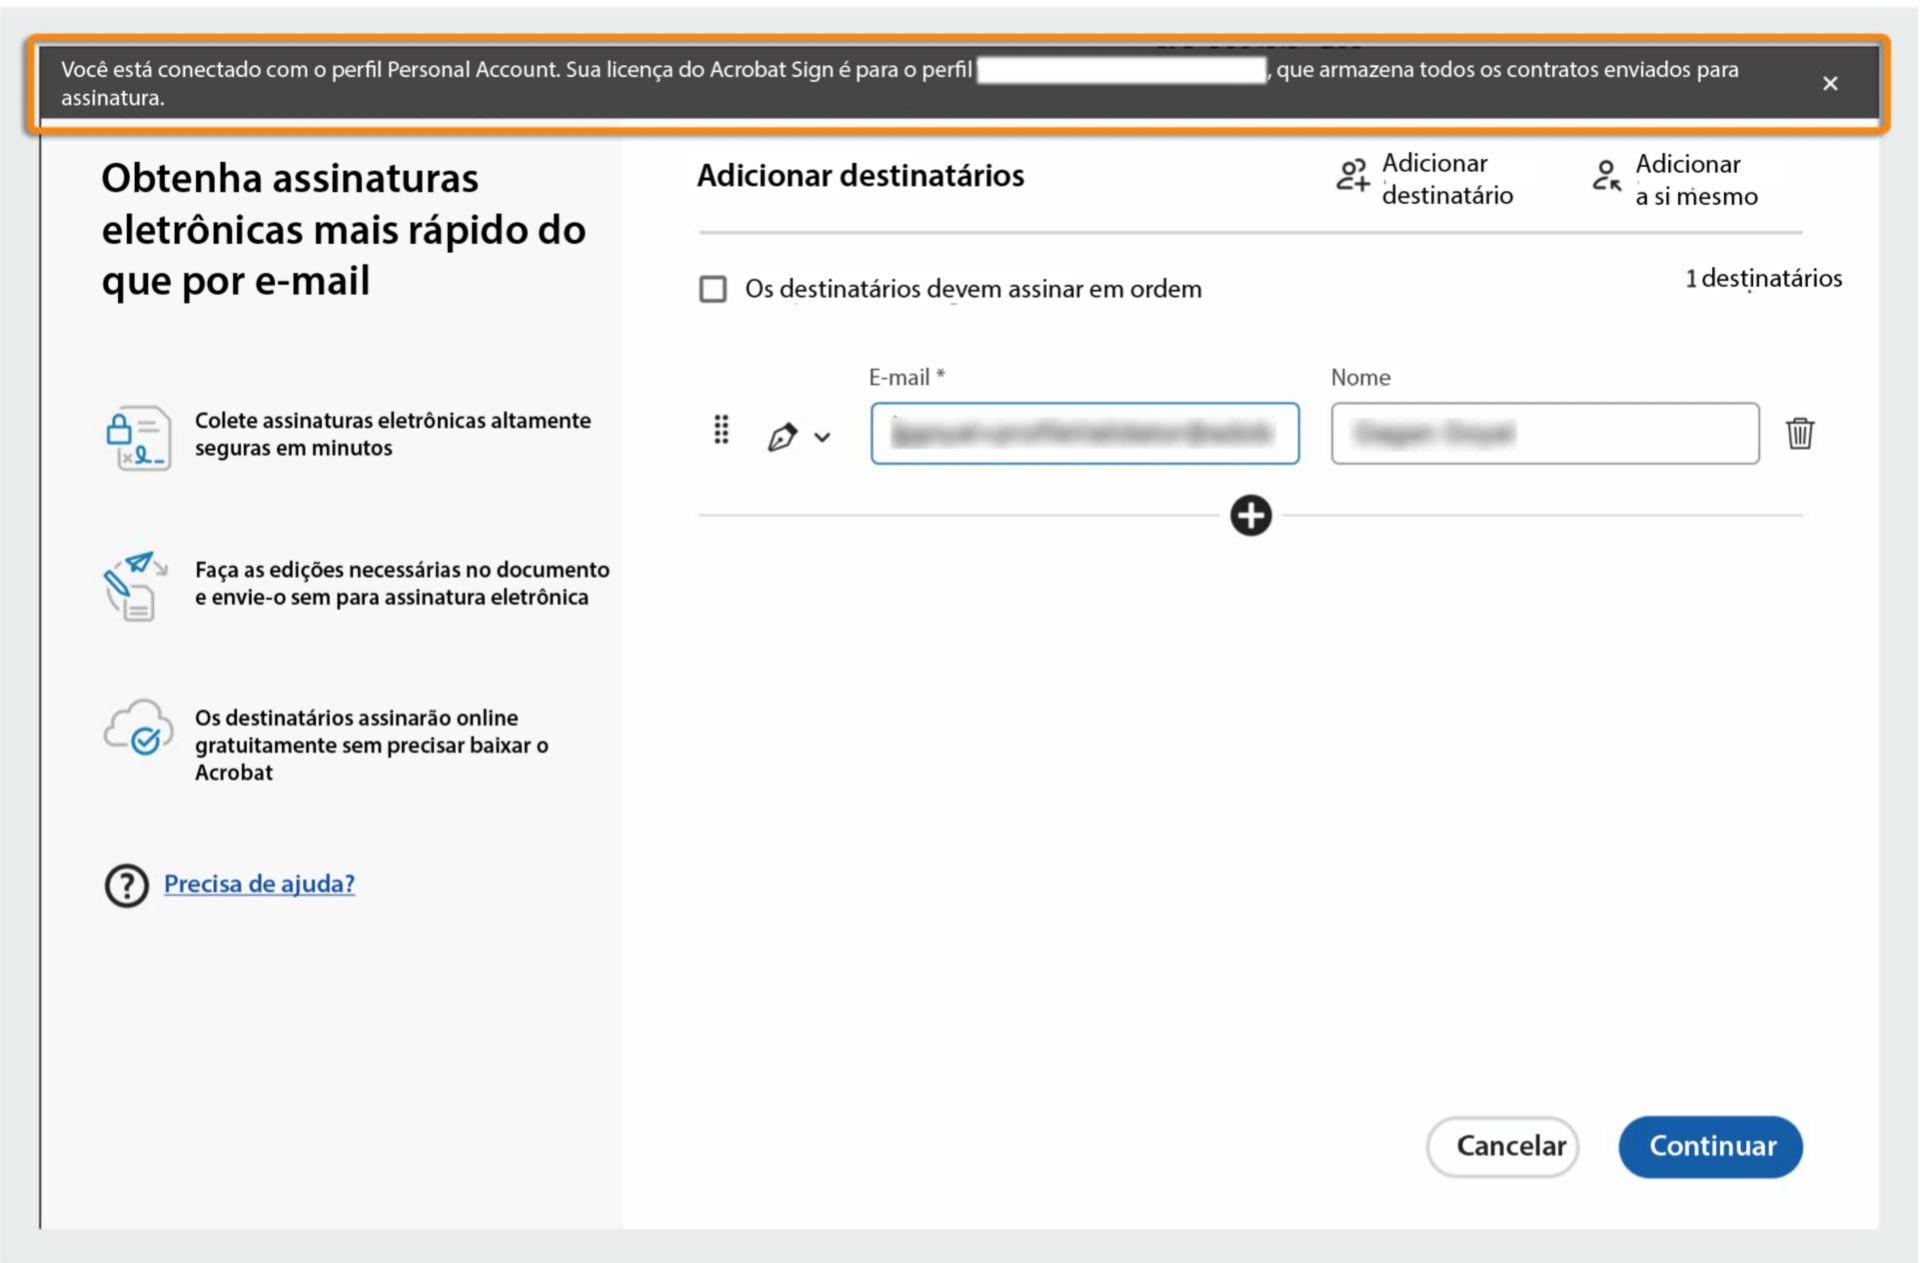Click the Adicionar destinatários heading

coord(860,175)
